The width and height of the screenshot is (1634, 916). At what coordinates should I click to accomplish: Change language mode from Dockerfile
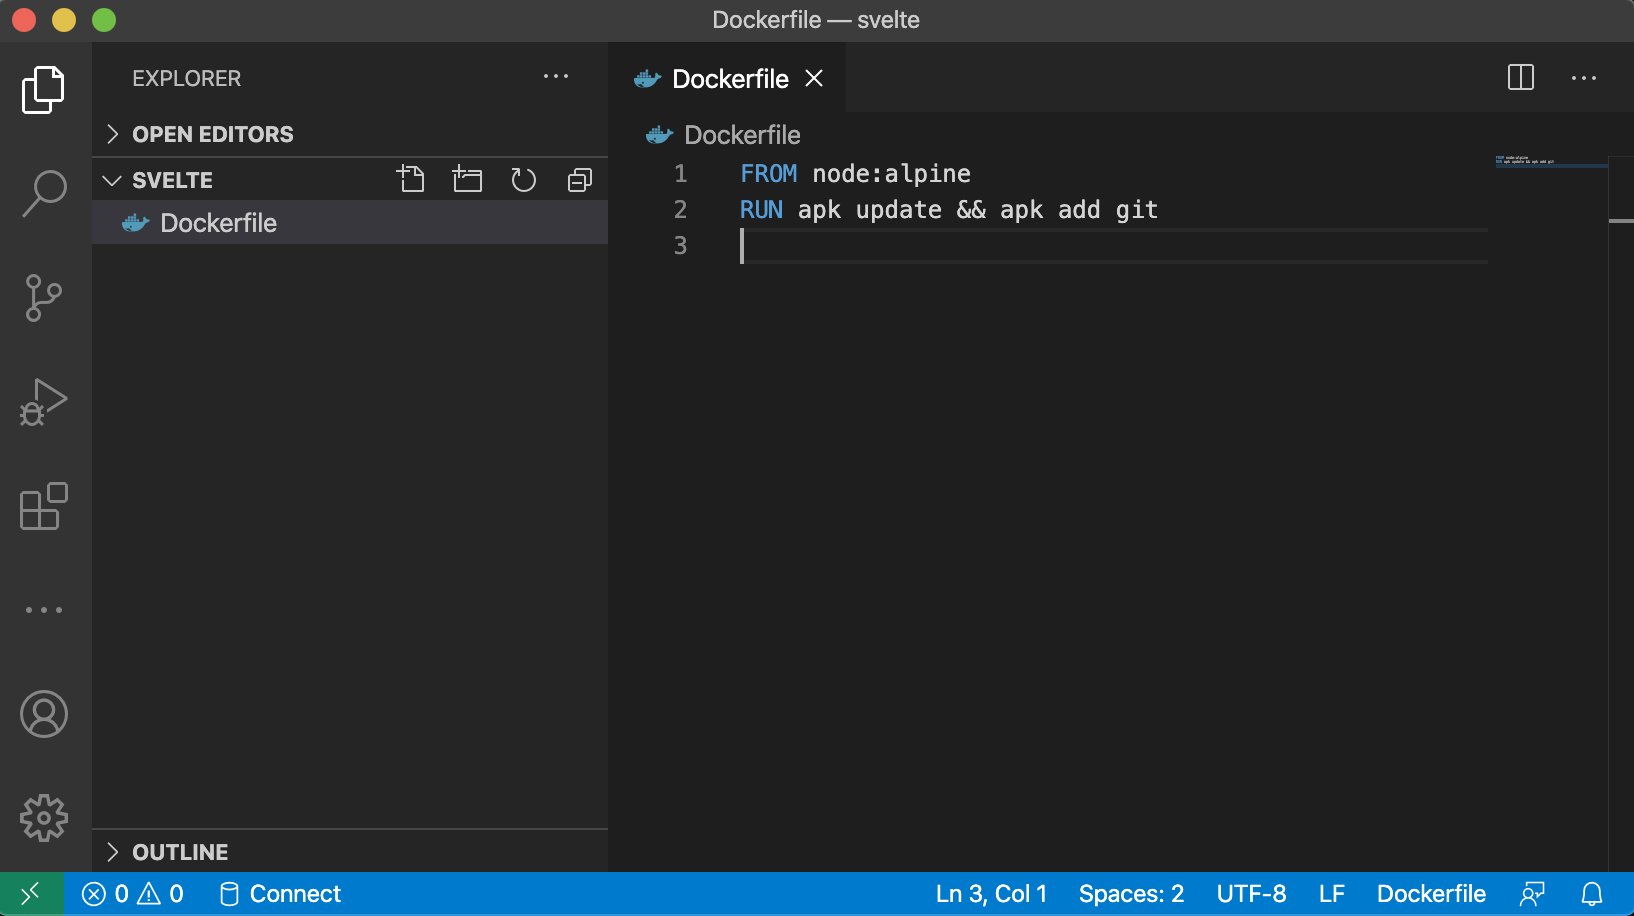click(x=1431, y=893)
